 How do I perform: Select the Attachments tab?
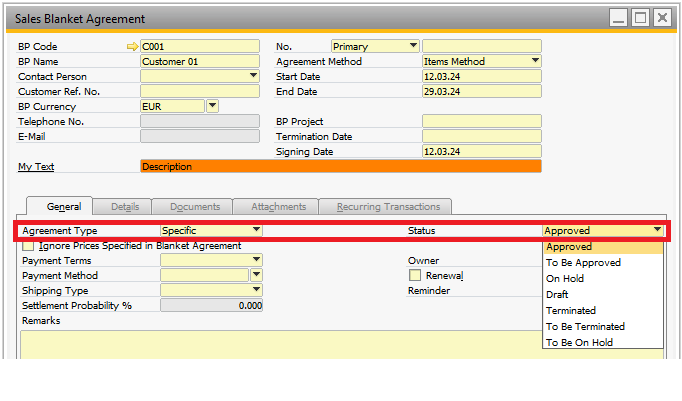(278, 207)
